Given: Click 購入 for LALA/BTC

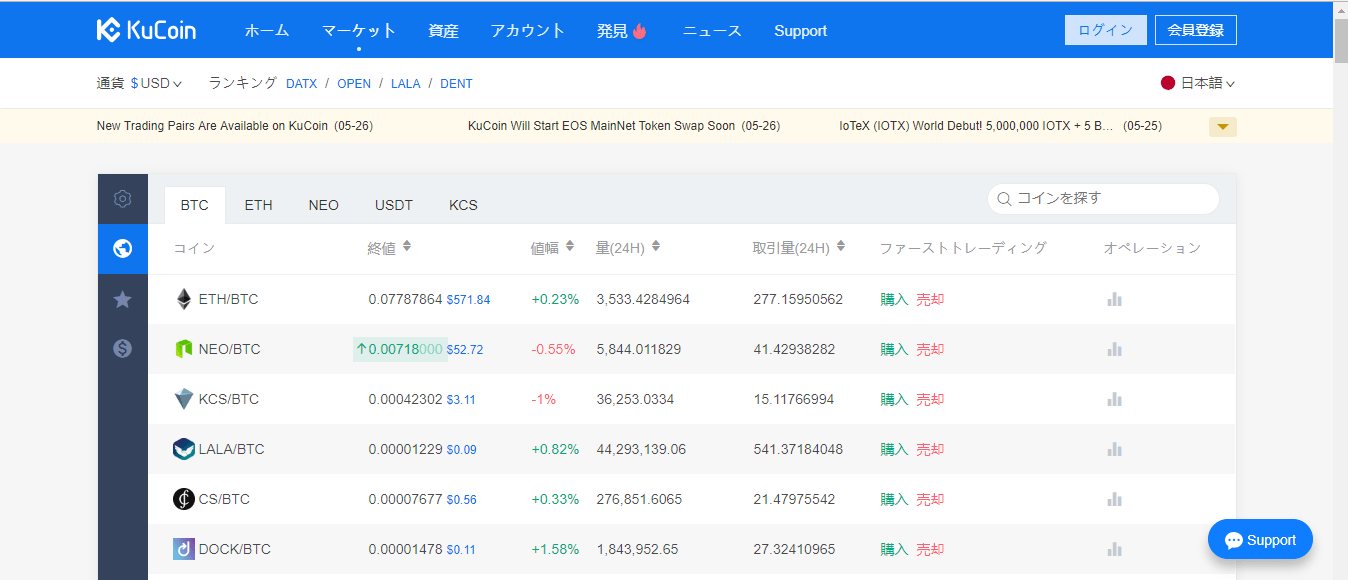Looking at the screenshot, I should pos(894,449).
